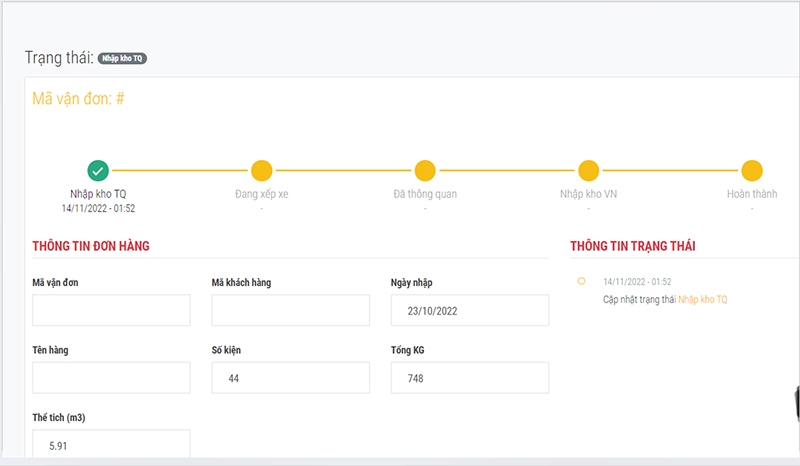This screenshot has height=466, width=800.
Task: Focus the Mã vận đơn input field
Action: pos(111,310)
